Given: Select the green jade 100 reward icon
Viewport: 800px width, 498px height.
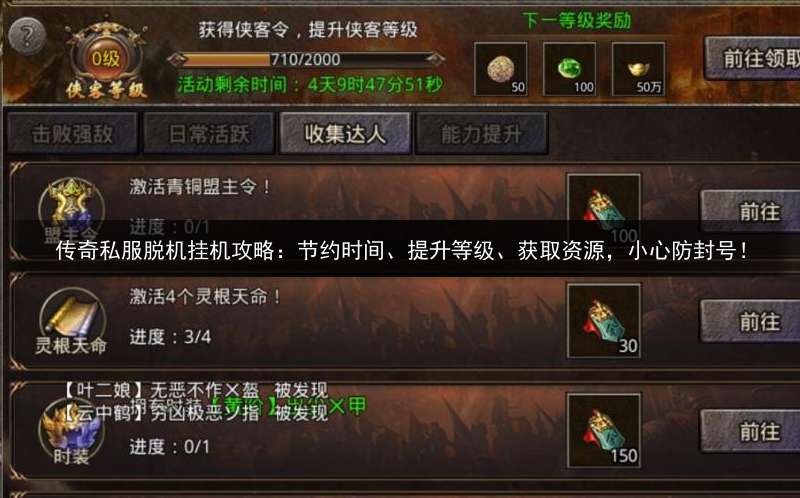Looking at the screenshot, I should (x=569, y=69).
